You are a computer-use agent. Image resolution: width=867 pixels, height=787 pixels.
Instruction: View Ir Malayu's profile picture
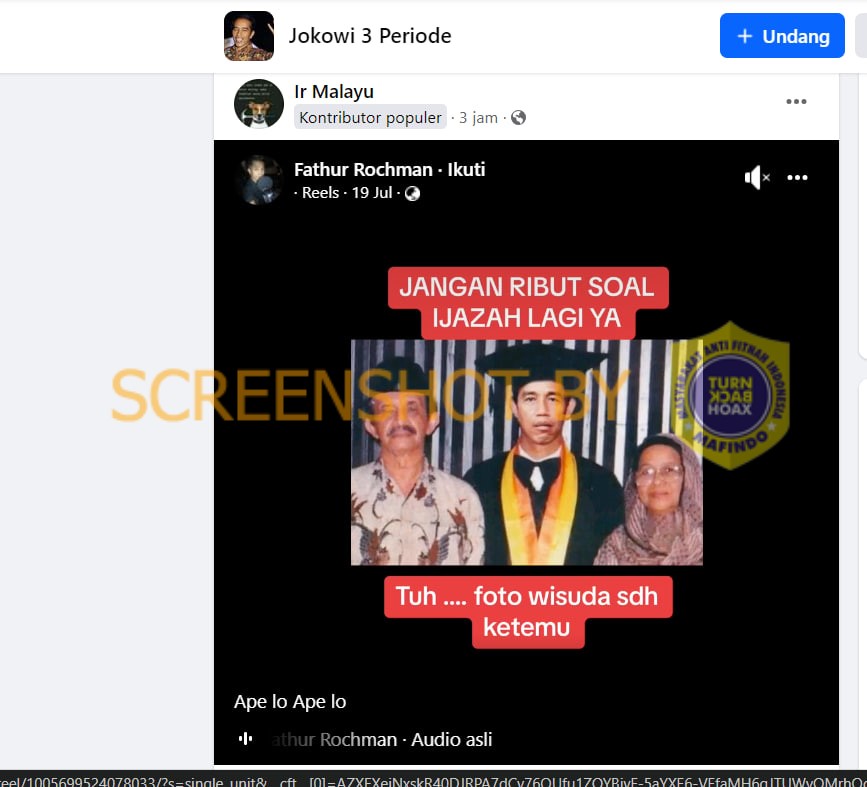(259, 104)
